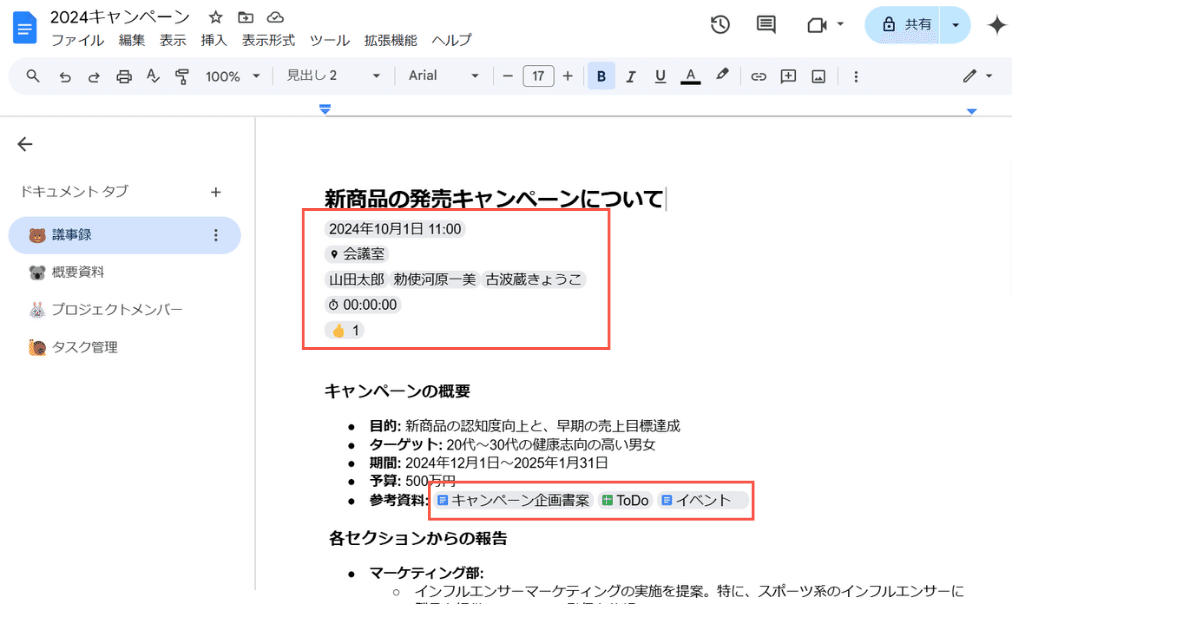Click the 共有 share button
This screenshot has width=1200, height=628.
coord(904,25)
